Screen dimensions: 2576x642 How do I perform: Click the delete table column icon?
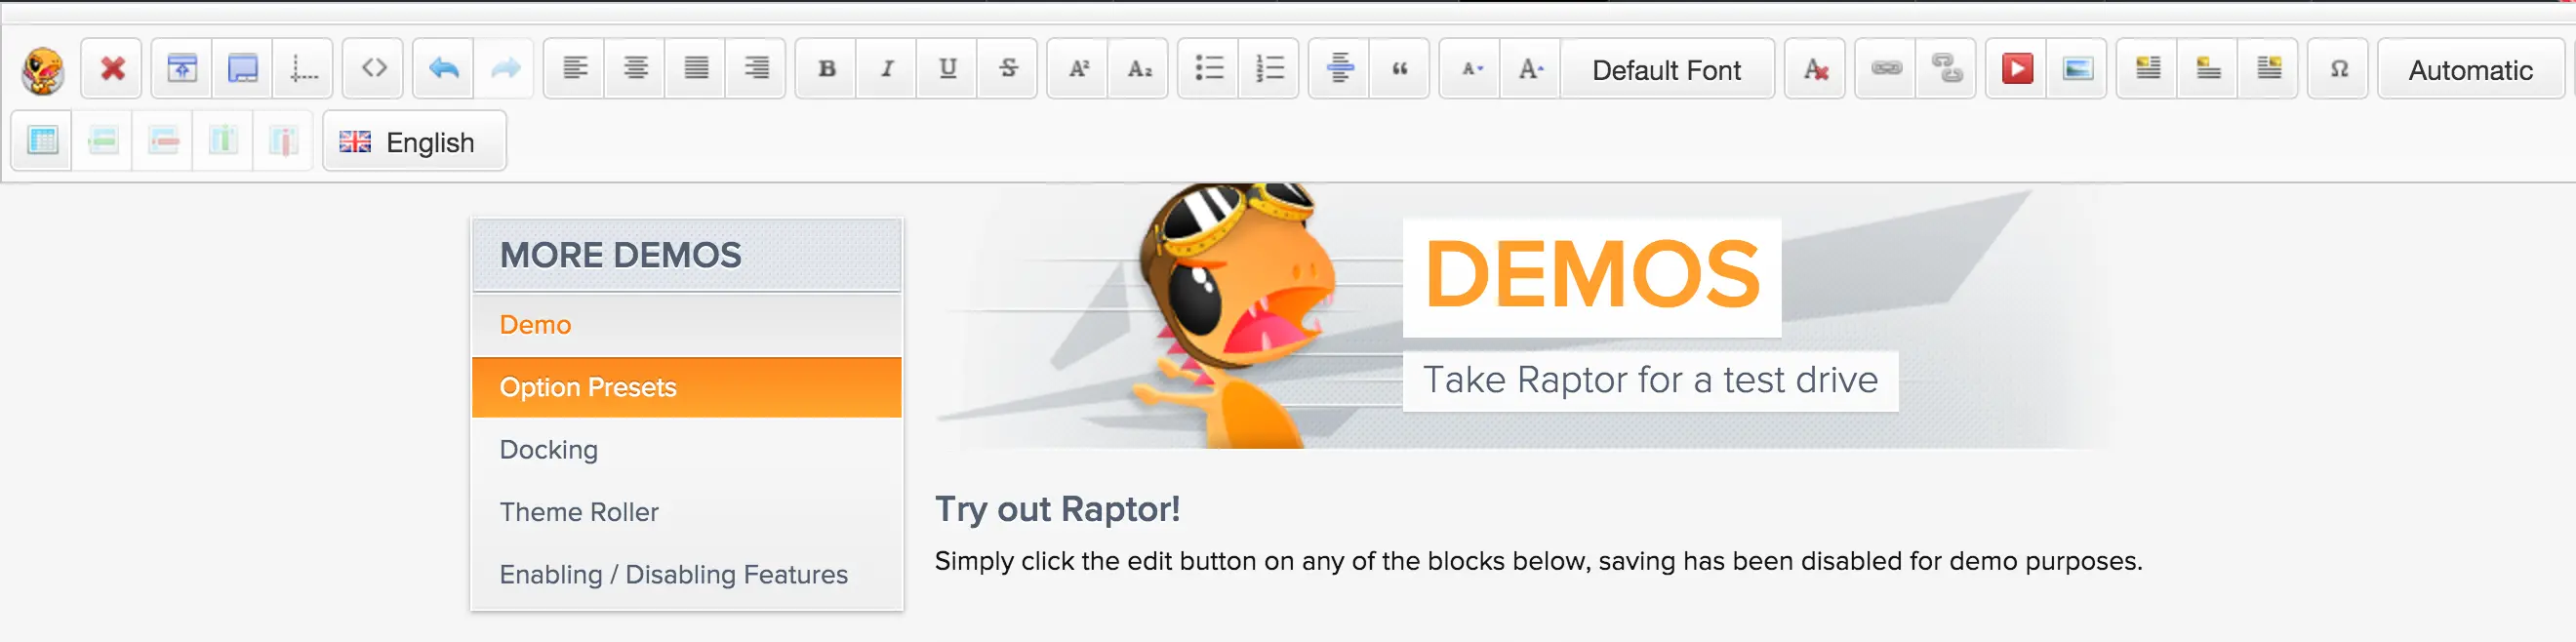(283, 141)
